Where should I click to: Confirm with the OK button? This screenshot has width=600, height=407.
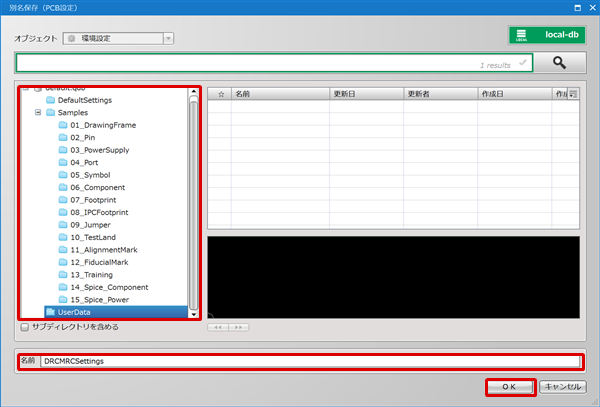(509, 387)
